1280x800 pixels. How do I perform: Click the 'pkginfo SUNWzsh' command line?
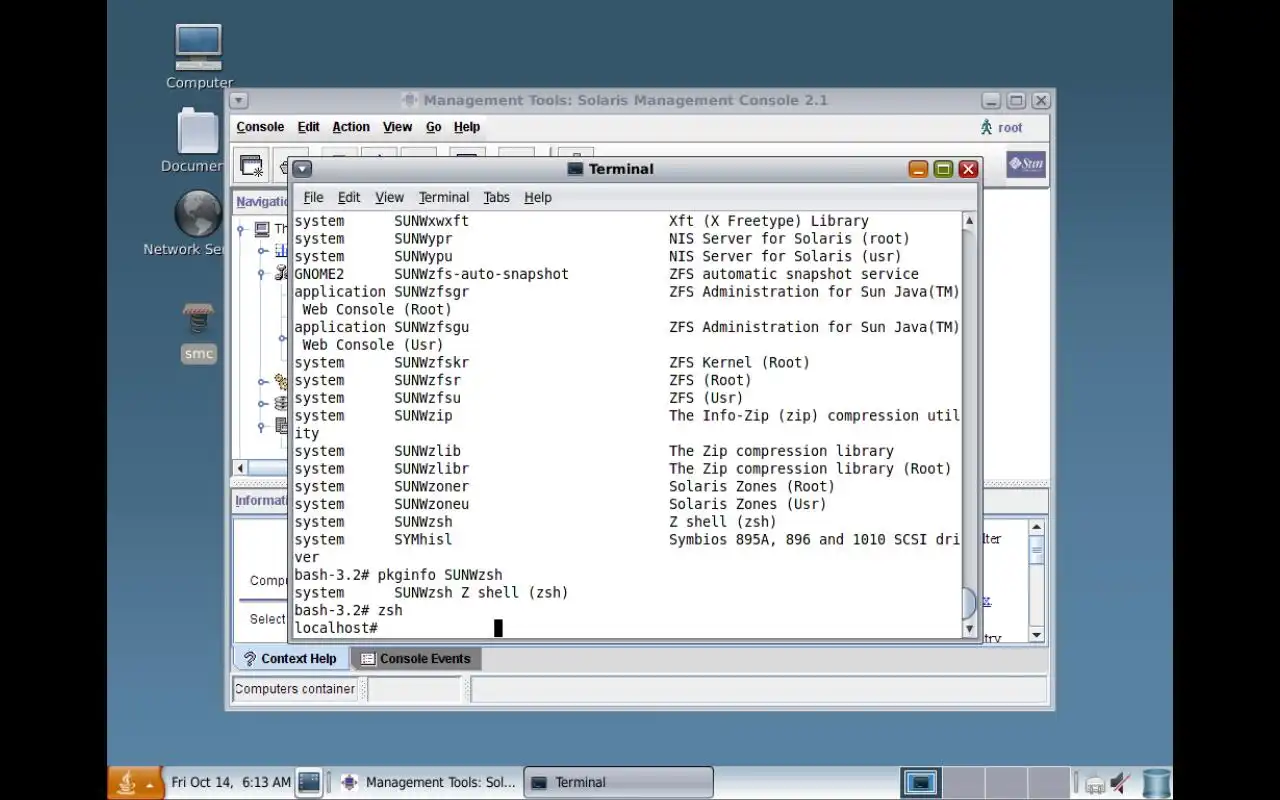[398, 575]
